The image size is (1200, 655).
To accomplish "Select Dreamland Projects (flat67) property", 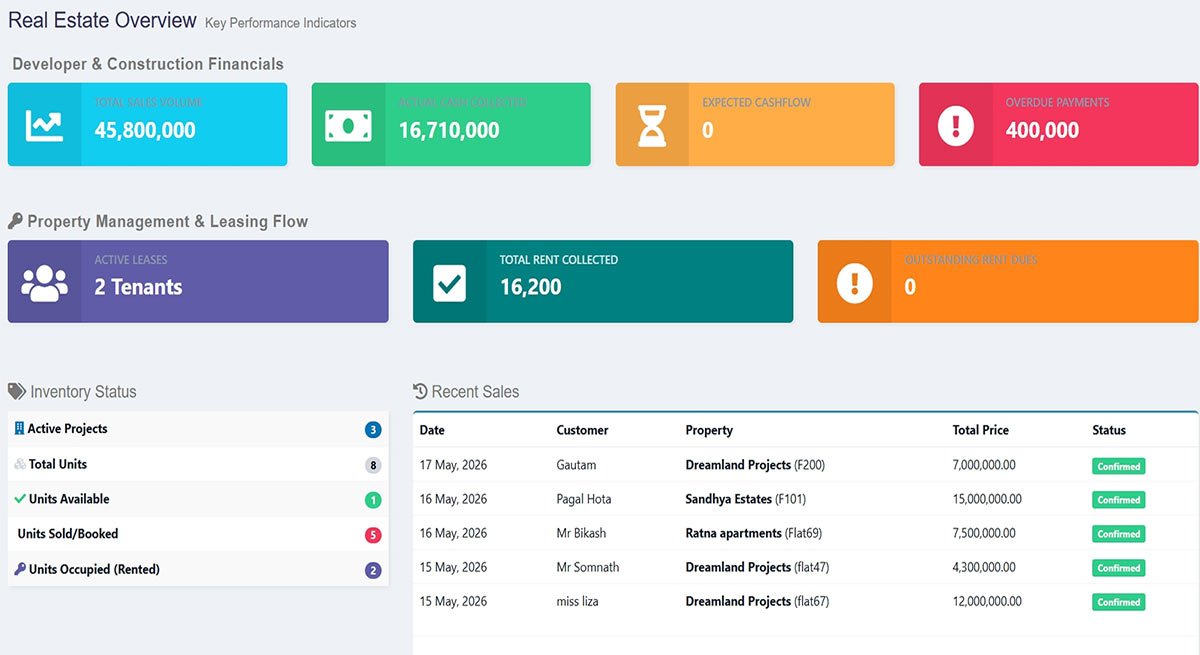I will coord(757,601).
